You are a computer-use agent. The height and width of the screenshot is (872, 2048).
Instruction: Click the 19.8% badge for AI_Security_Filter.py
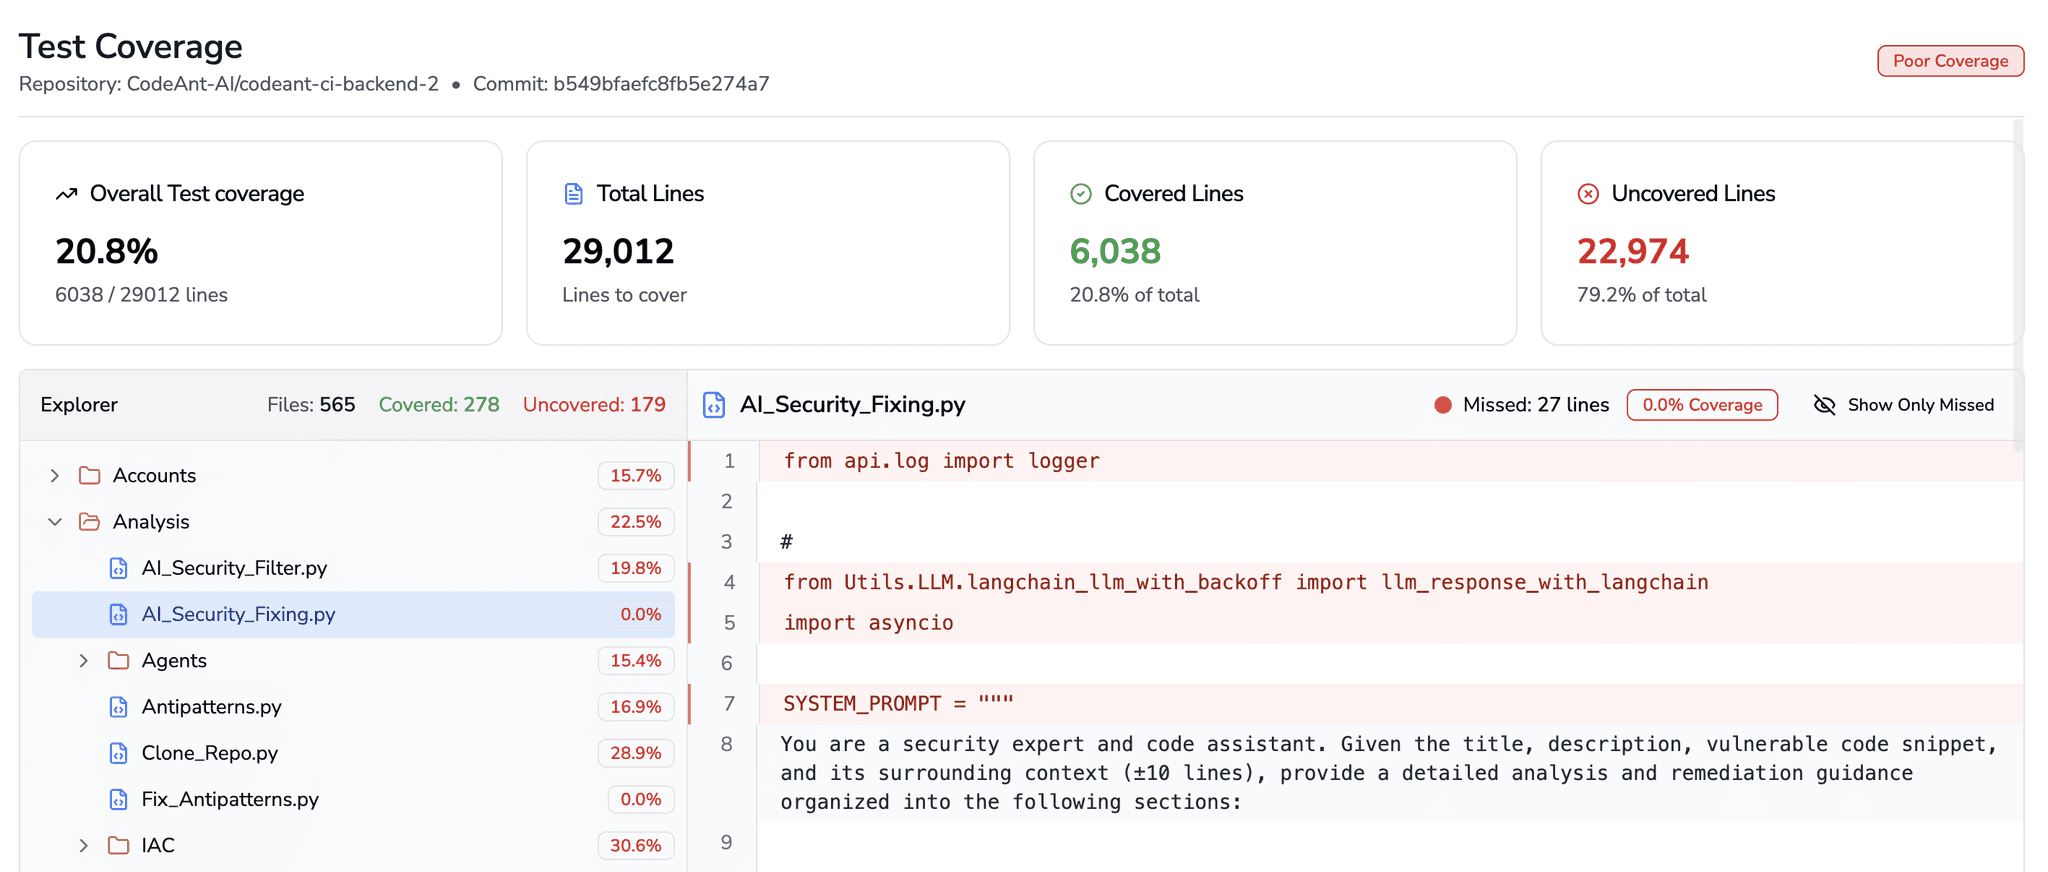coord(636,568)
